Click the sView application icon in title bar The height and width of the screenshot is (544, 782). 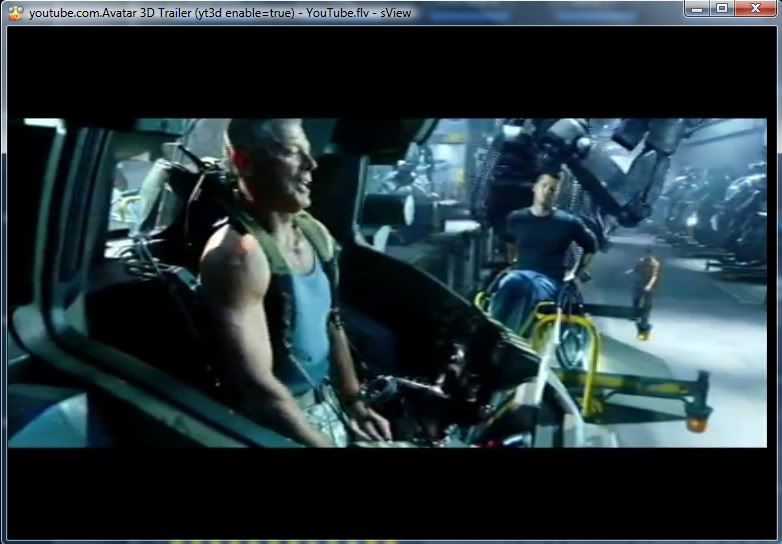15,13
